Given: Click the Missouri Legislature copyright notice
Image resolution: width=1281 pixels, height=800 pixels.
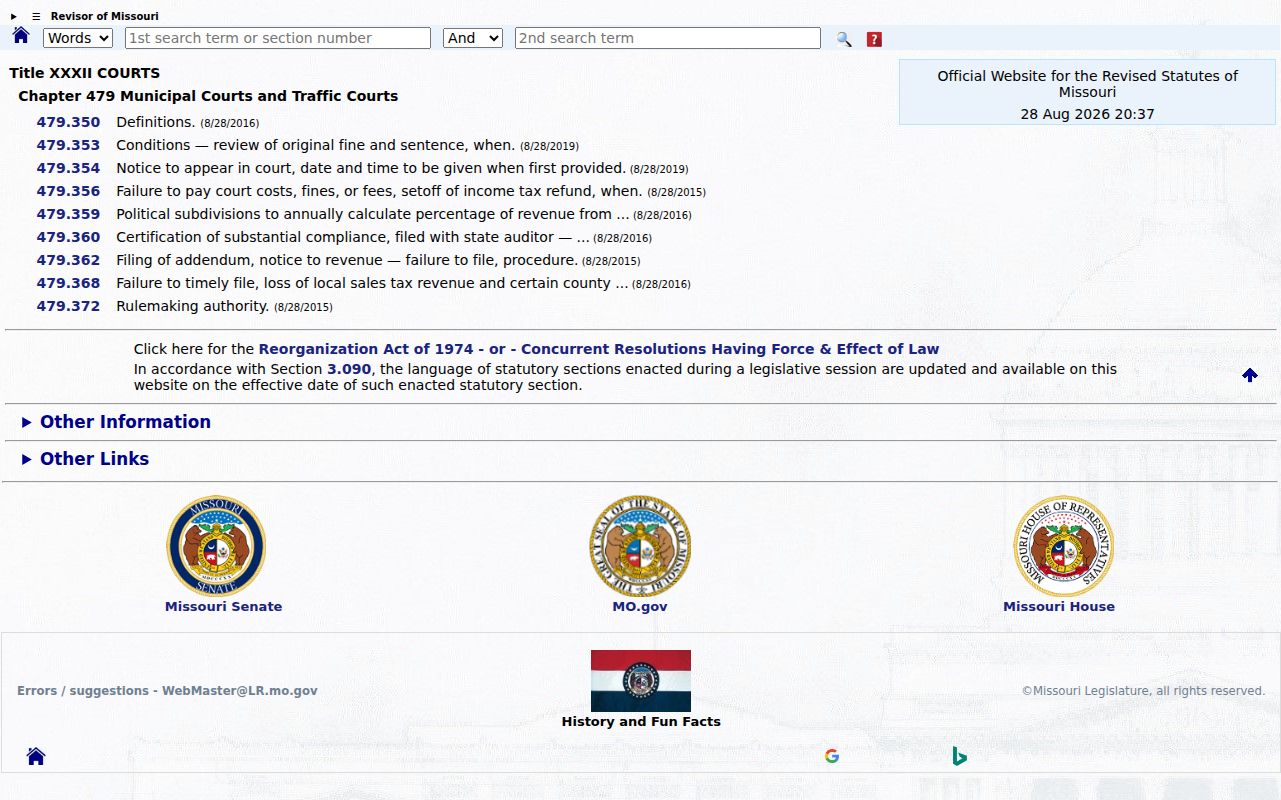Looking at the screenshot, I should [1143, 691].
